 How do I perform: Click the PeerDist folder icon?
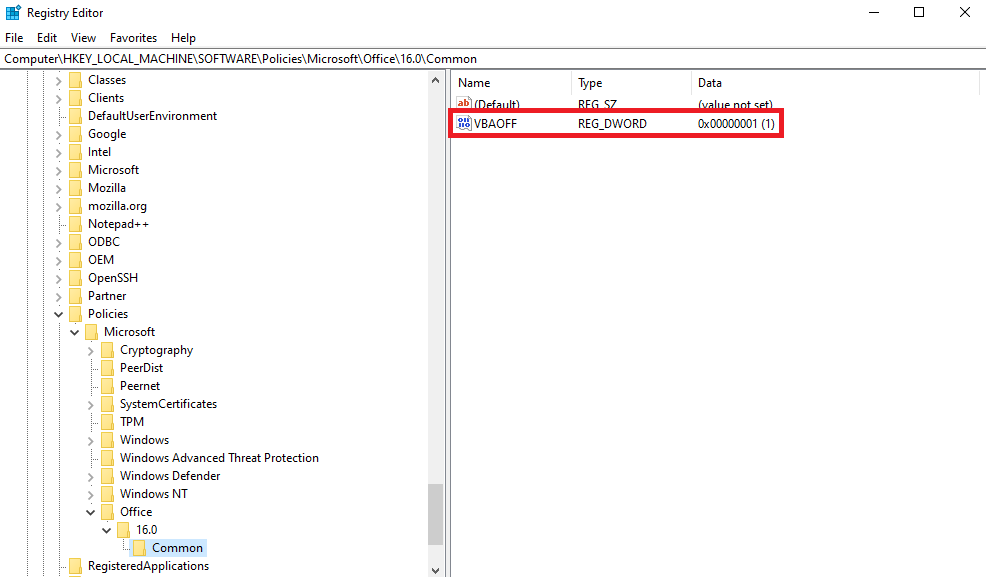[x=108, y=368]
